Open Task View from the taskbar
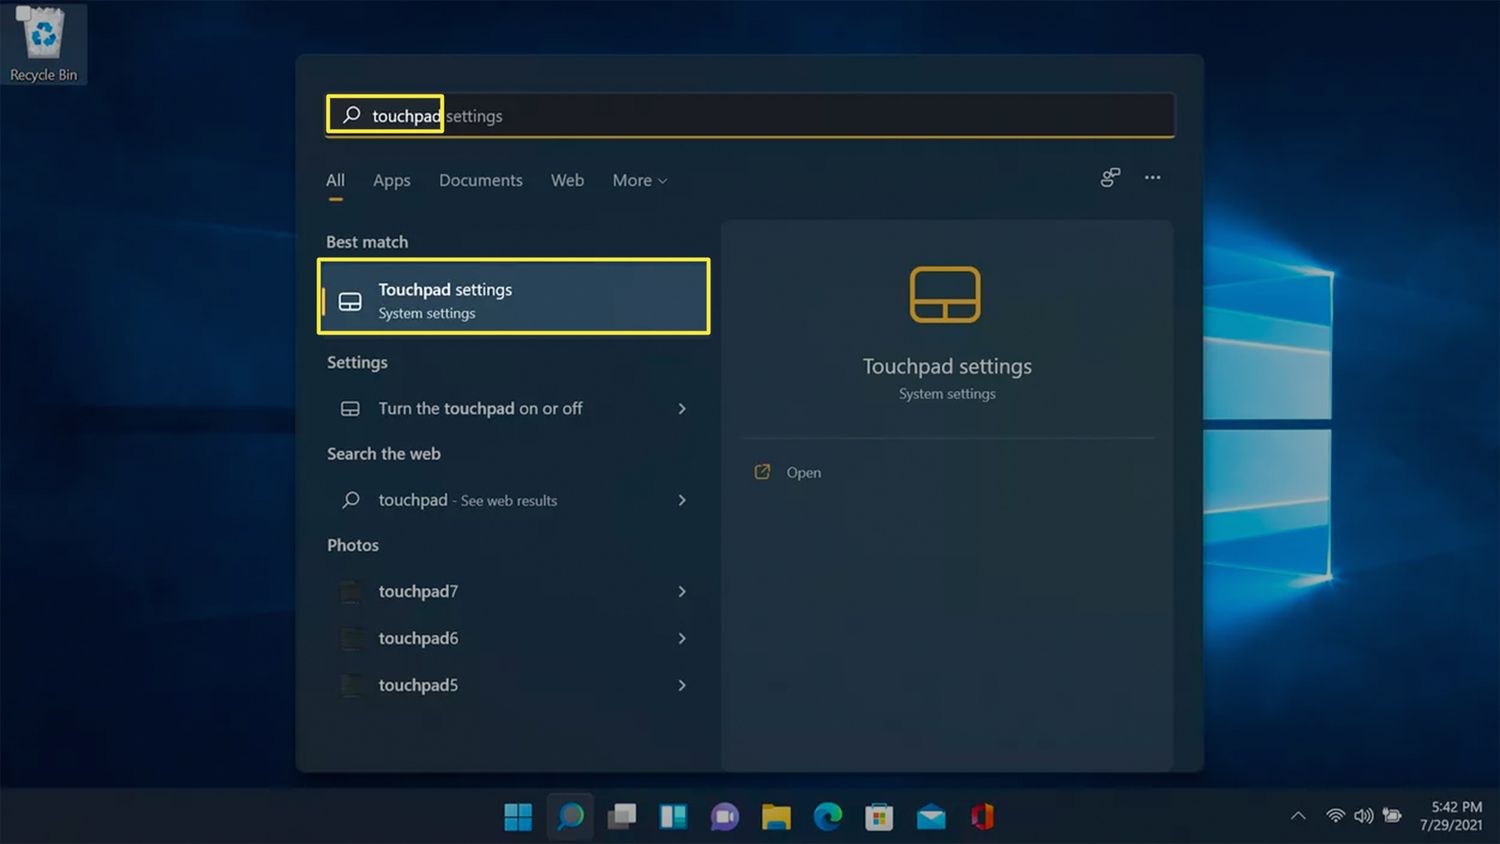 point(622,817)
